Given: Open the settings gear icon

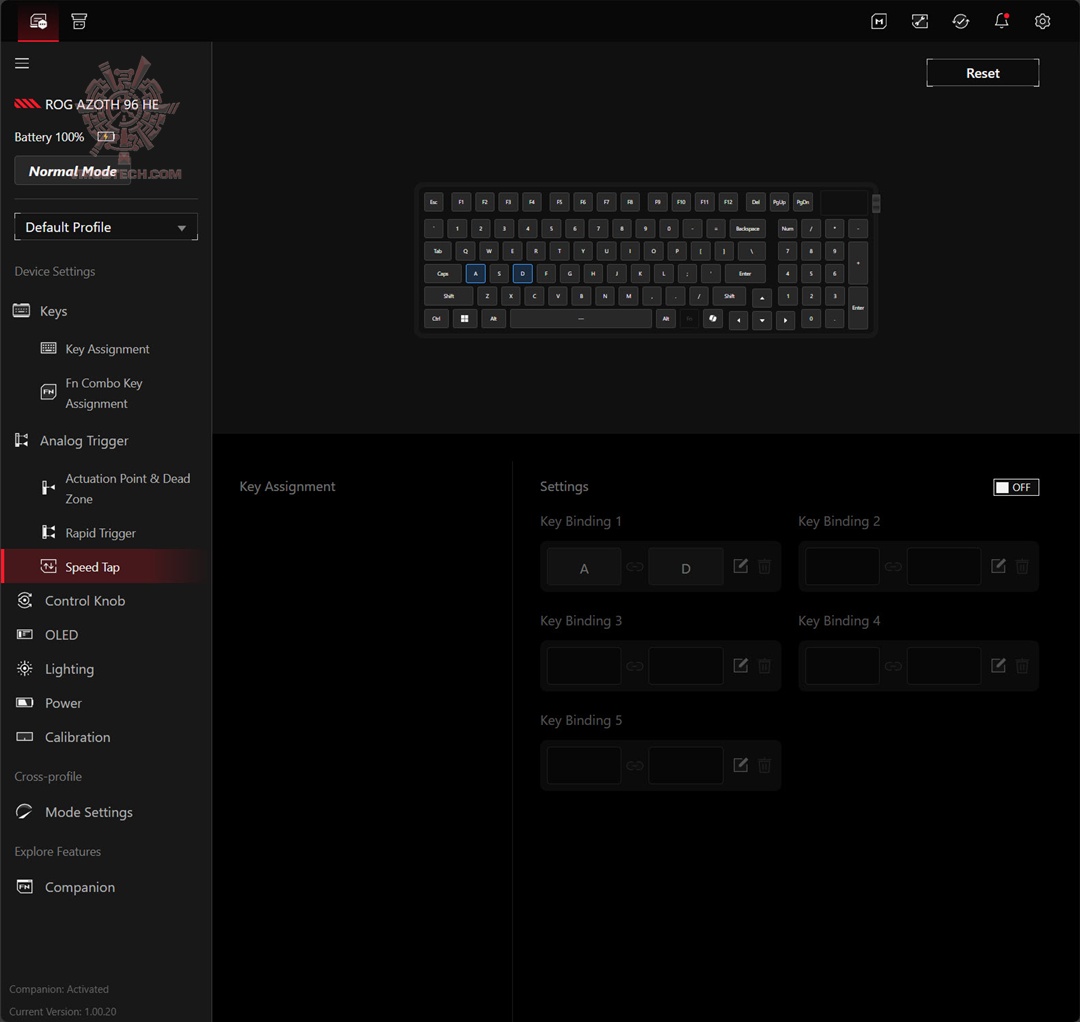Looking at the screenshot, I should pyautogui.click(x=1042, y=21).
